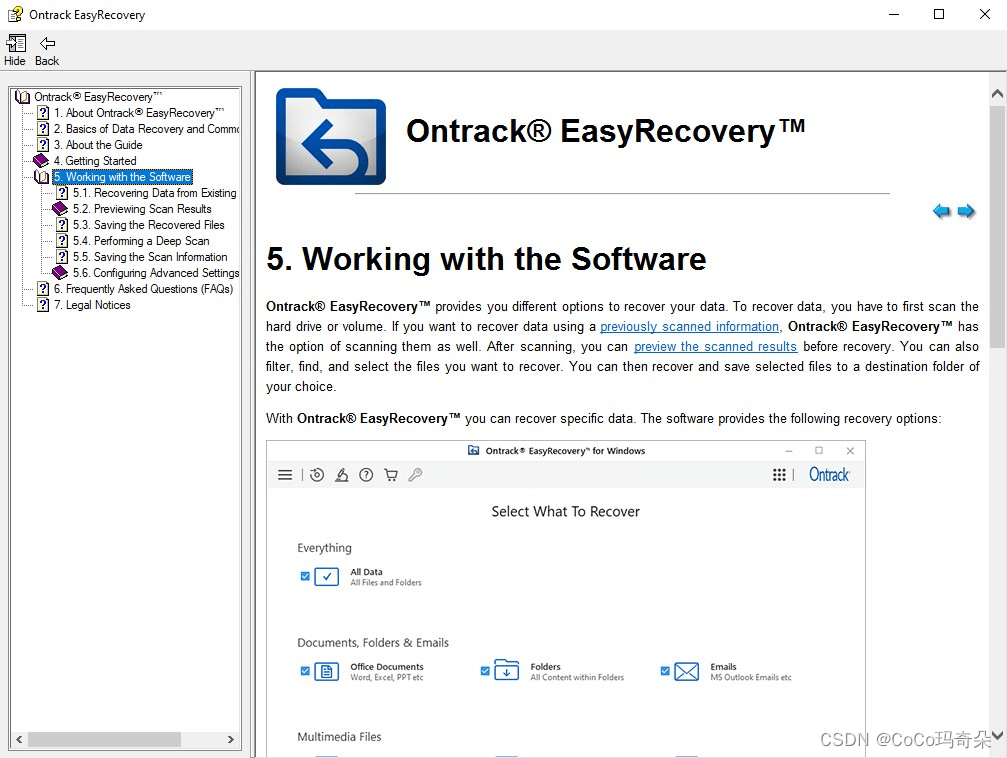
Task: Open the root Ontrack EasyRecovery book node
Action: [x=98, y=97]
